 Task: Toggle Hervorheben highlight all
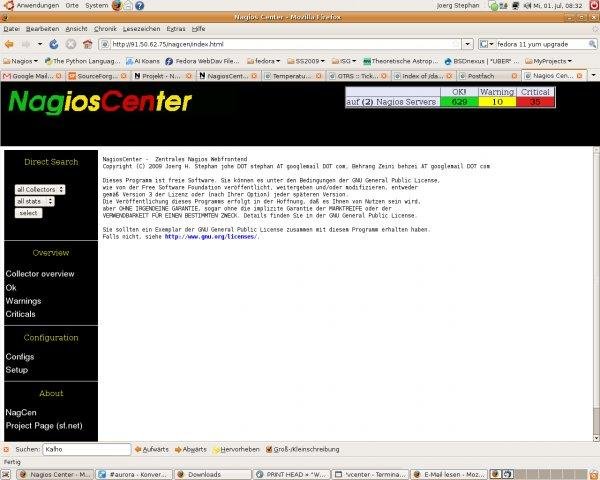(x=236, y=449)
